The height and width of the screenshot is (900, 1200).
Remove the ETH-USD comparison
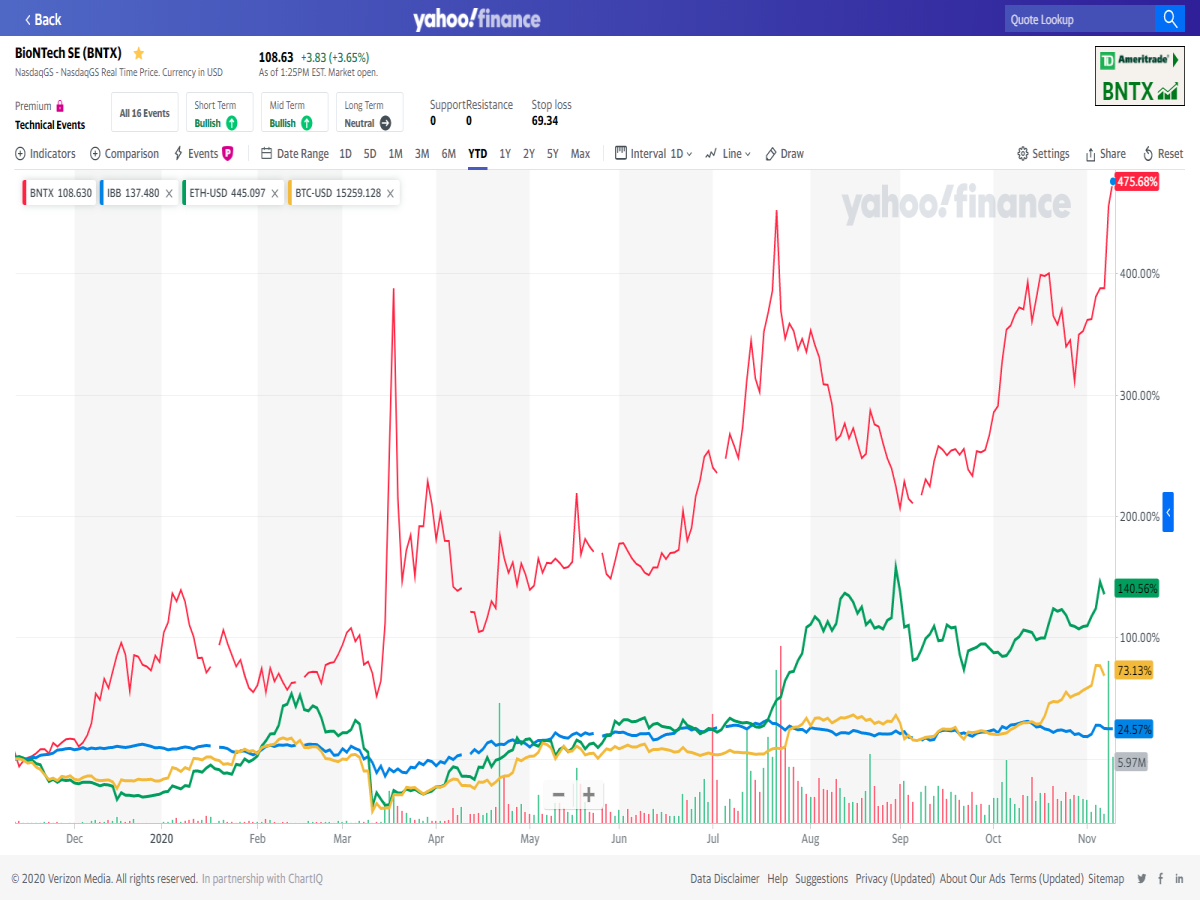pyautogui.click(x=275, y=194)
